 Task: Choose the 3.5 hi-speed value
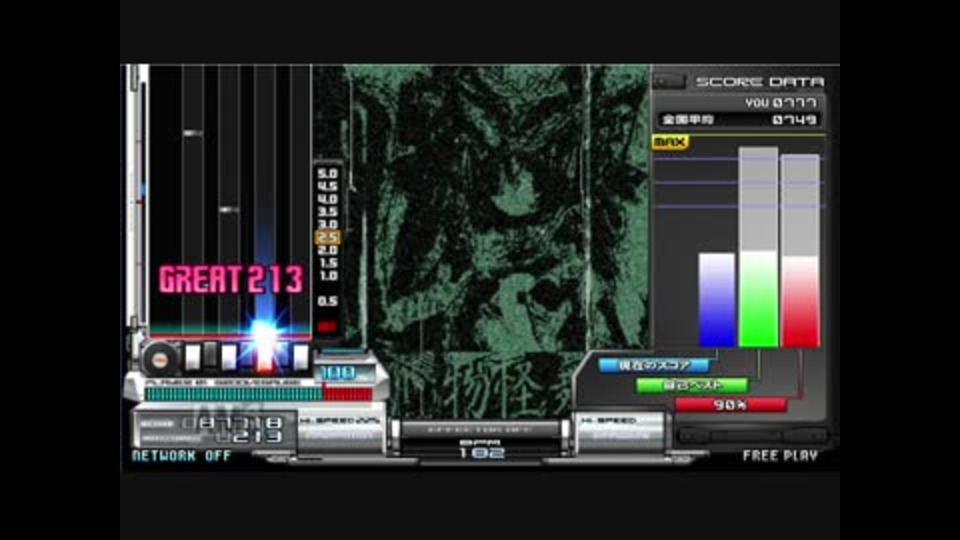point(328,212)
